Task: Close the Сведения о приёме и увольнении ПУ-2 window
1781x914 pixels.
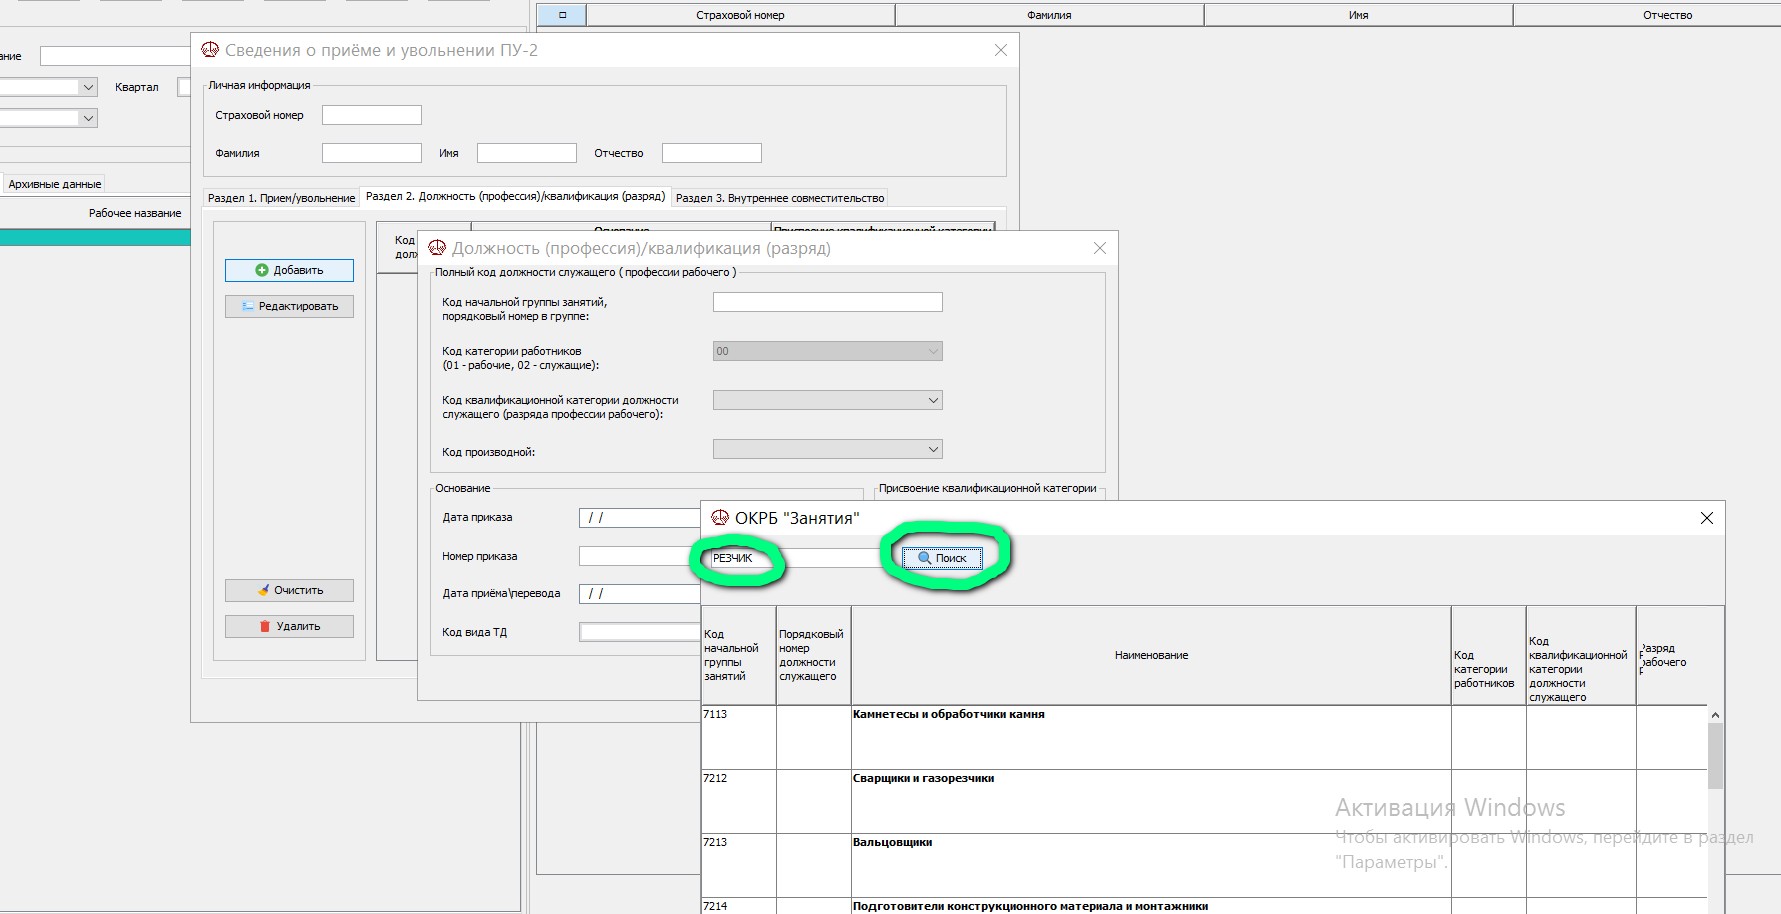Action: pos(1000,50)
